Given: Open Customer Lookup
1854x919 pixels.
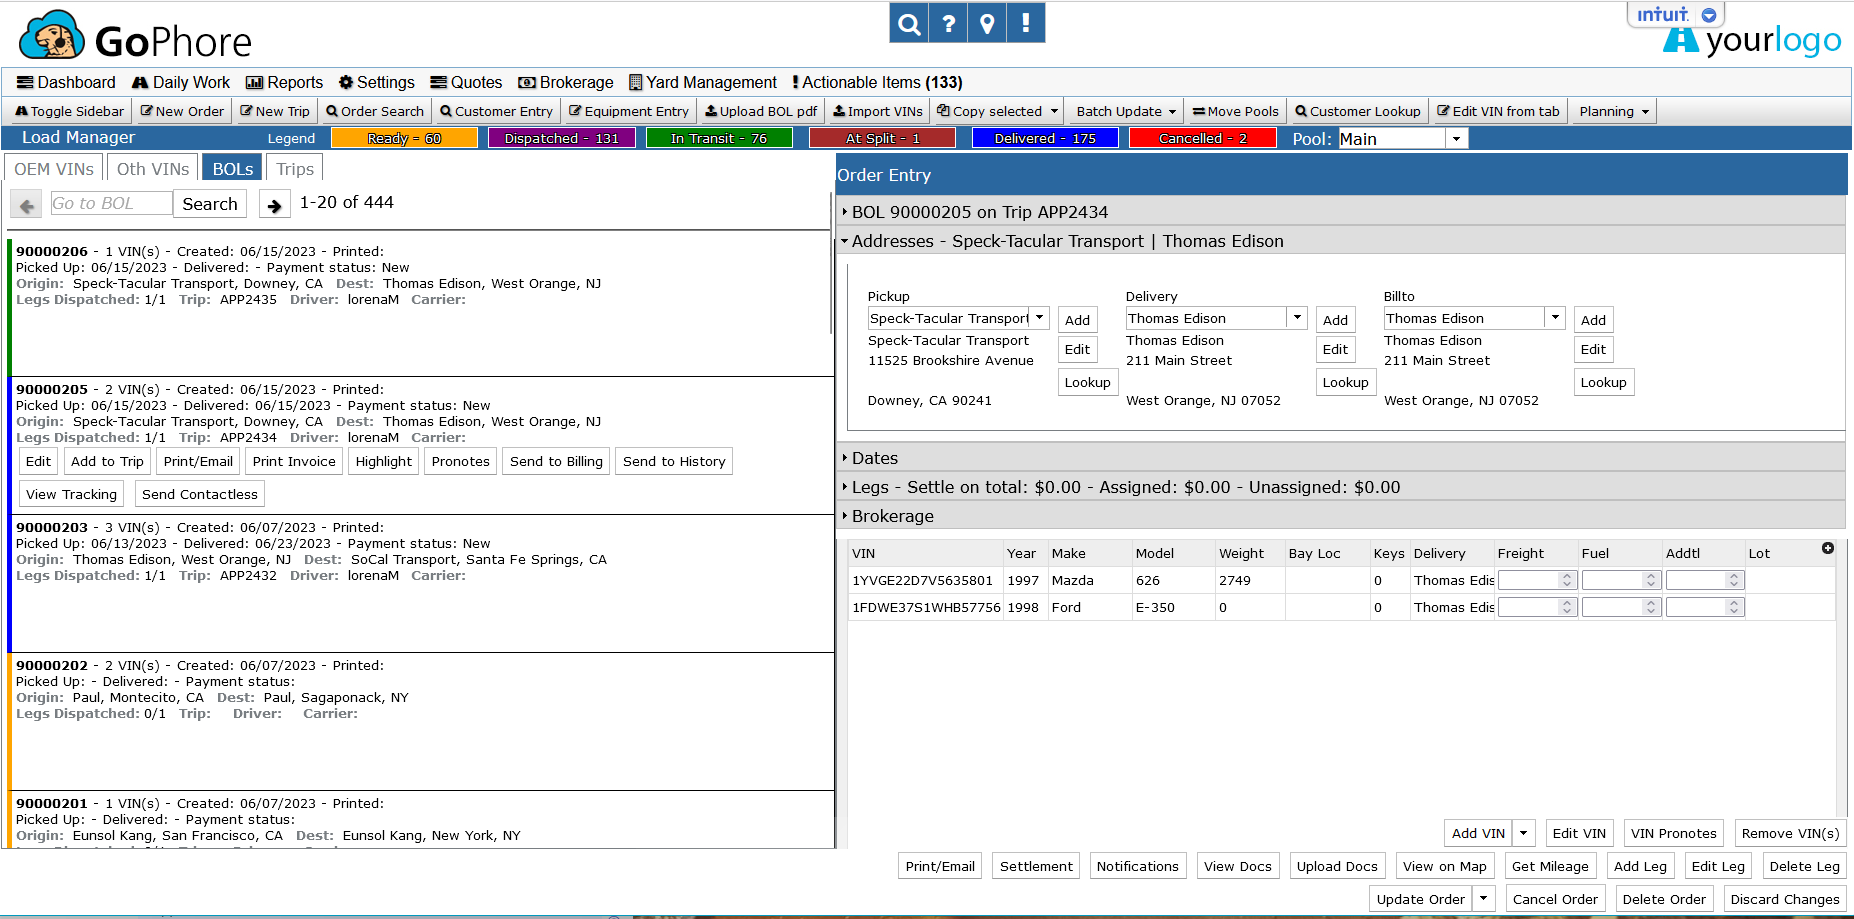Looking at the screenshot, I should [1358, 111].
